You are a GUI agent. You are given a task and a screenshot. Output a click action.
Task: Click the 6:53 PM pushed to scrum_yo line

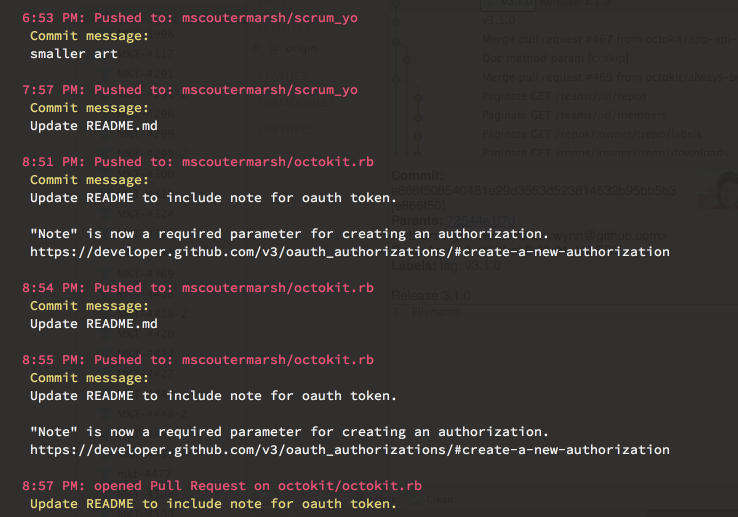click(x=190, y=18)
